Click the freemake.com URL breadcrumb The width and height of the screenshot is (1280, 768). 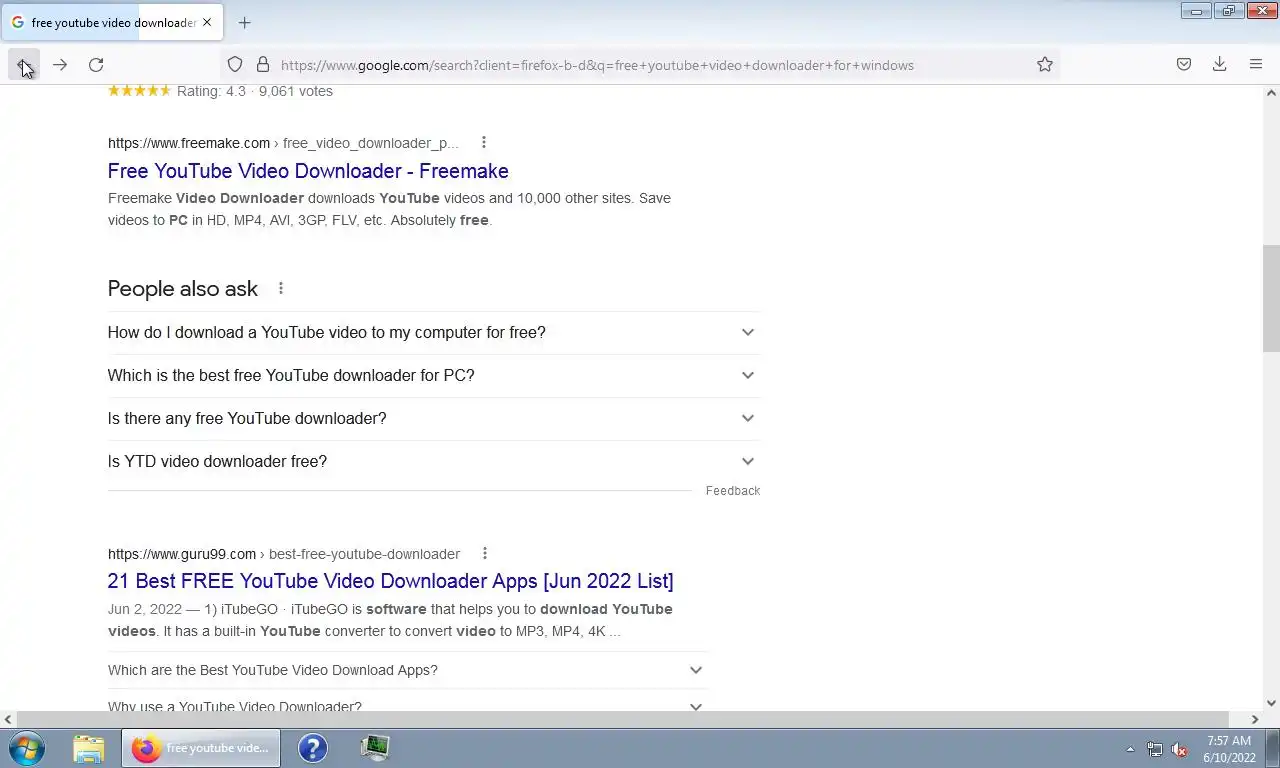coord(283,143)
